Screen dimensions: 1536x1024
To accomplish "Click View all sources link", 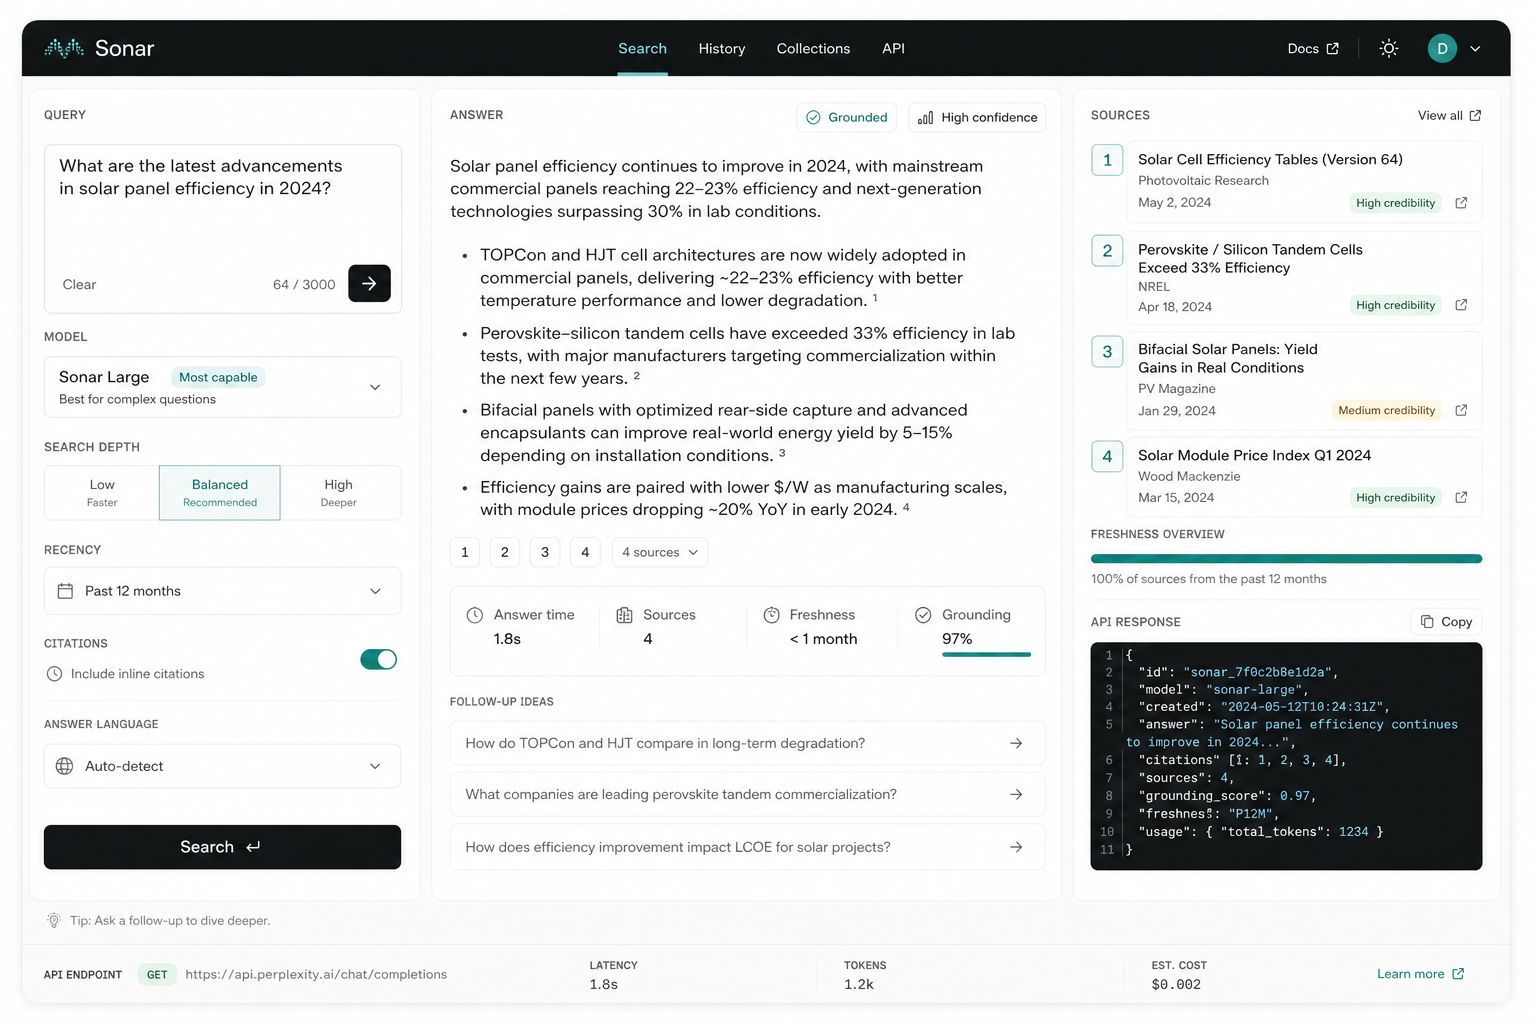I will pyautogui.click(x=1449, y=116).
